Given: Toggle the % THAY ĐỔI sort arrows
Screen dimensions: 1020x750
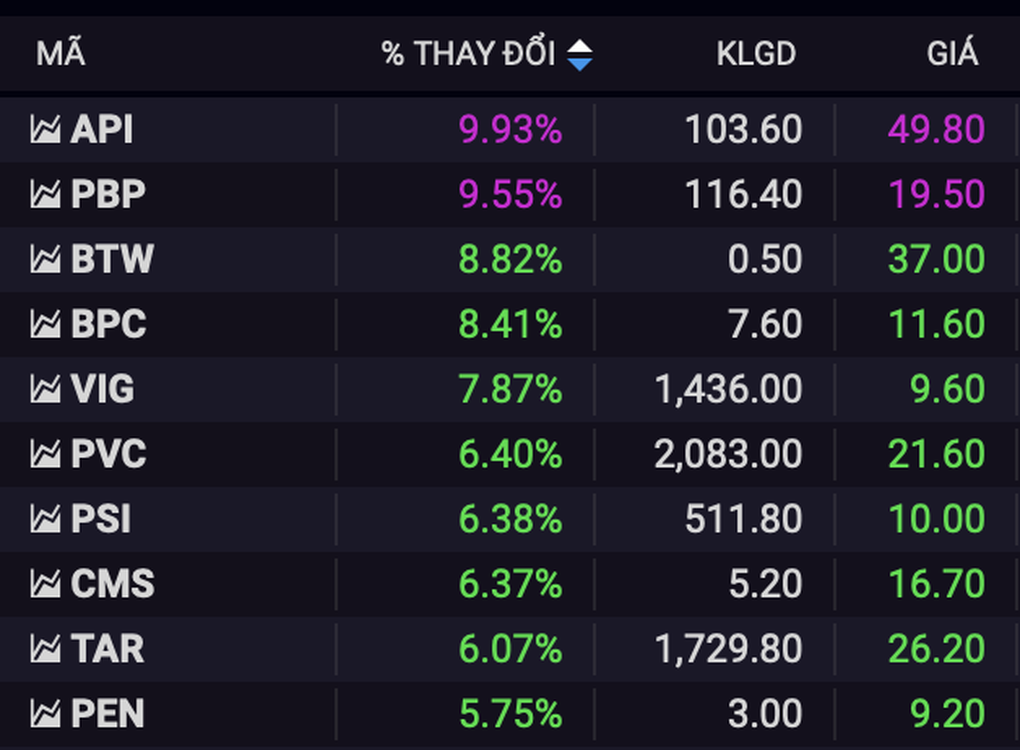Looking at the screenshot, I should (579, 55).
